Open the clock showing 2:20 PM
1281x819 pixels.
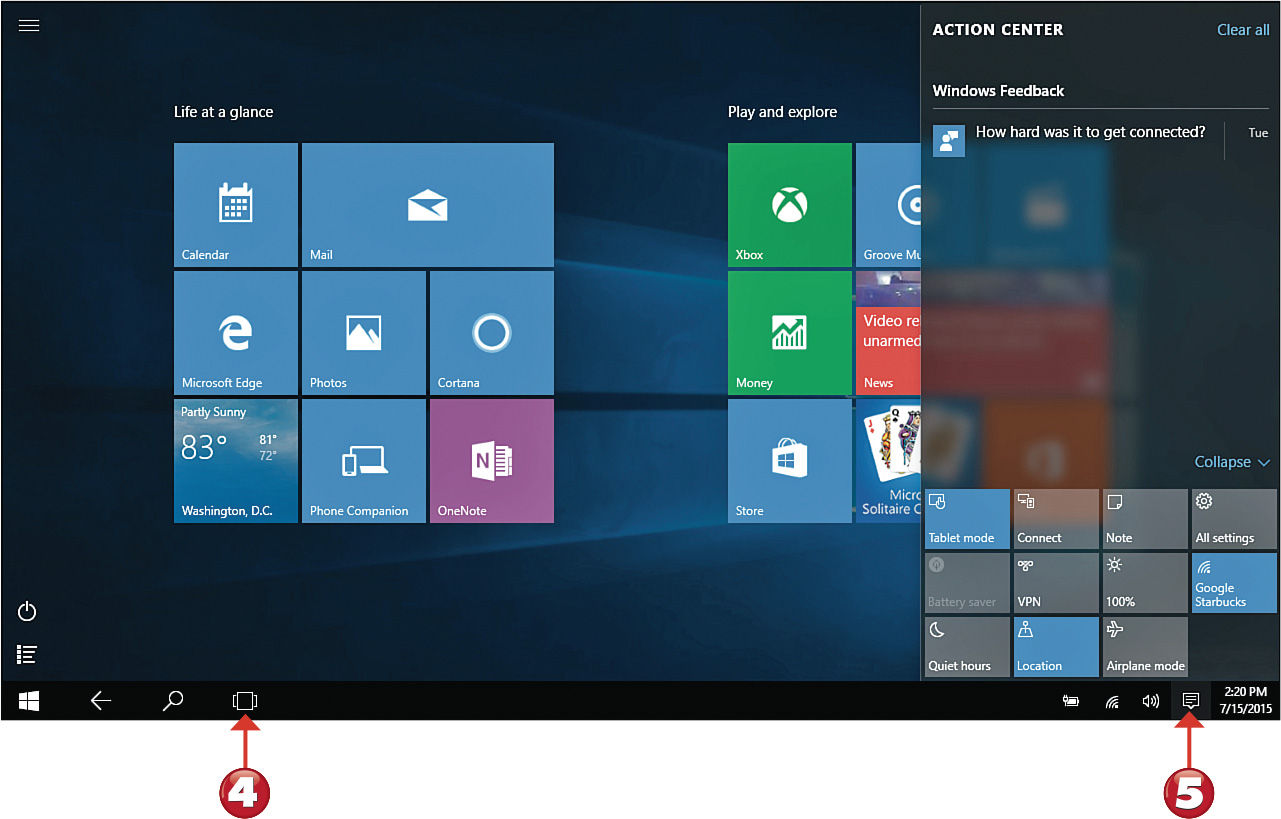click(x=1245, y=701)
